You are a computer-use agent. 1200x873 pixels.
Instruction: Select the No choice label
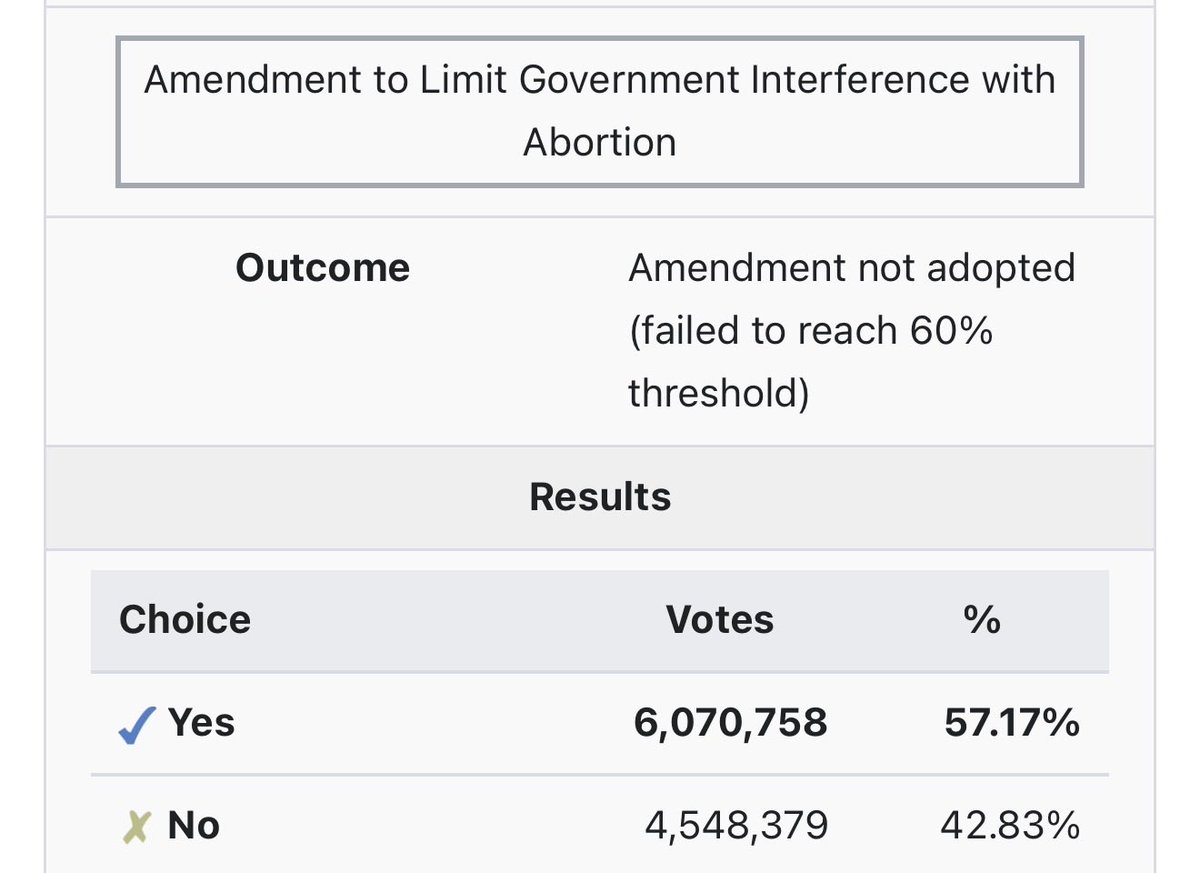[x=194, y=826]
